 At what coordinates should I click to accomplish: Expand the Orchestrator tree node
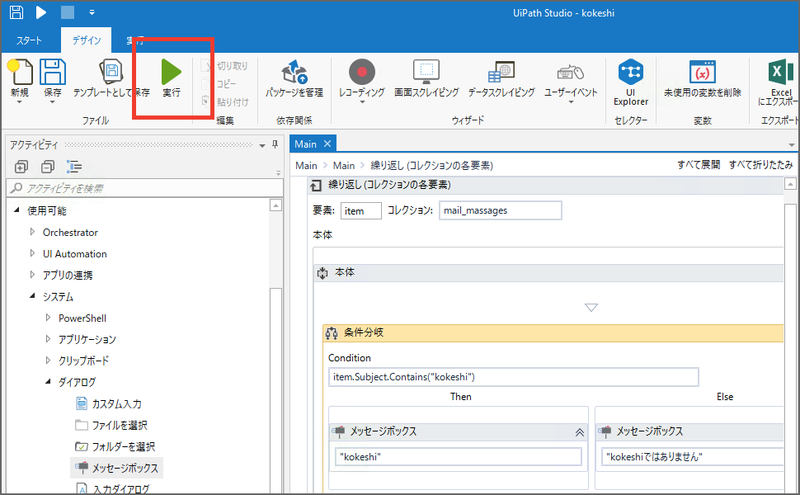pyautogui.click(x=32, y=232)
